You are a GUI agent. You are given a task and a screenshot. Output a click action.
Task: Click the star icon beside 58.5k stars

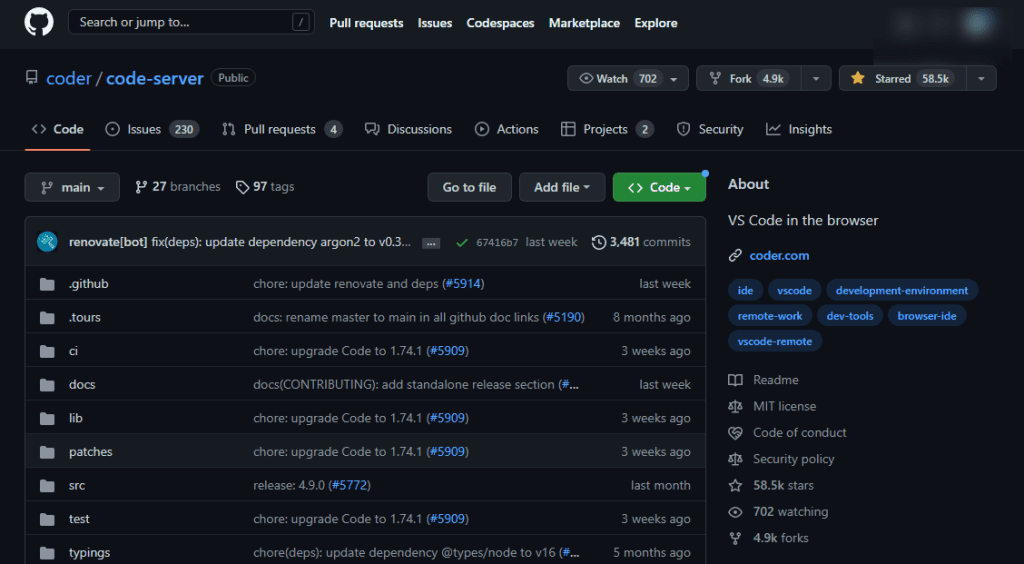coord(735,486)
